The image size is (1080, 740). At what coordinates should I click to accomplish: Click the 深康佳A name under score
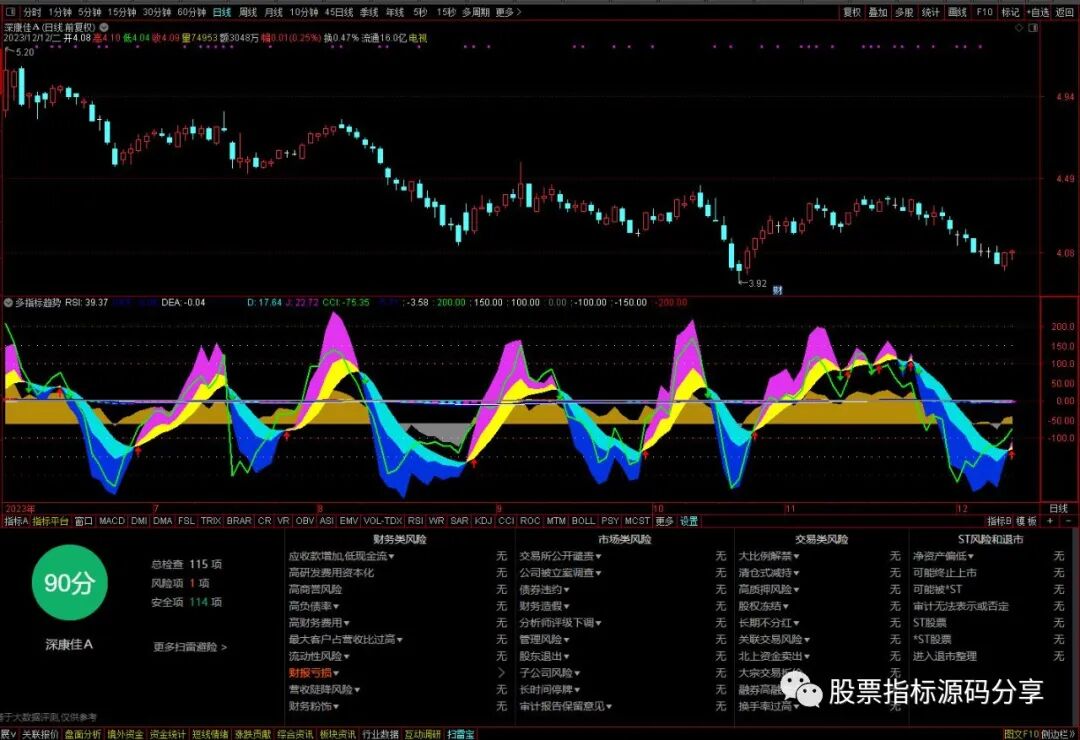pyautogui.click(x=69, y=644)
